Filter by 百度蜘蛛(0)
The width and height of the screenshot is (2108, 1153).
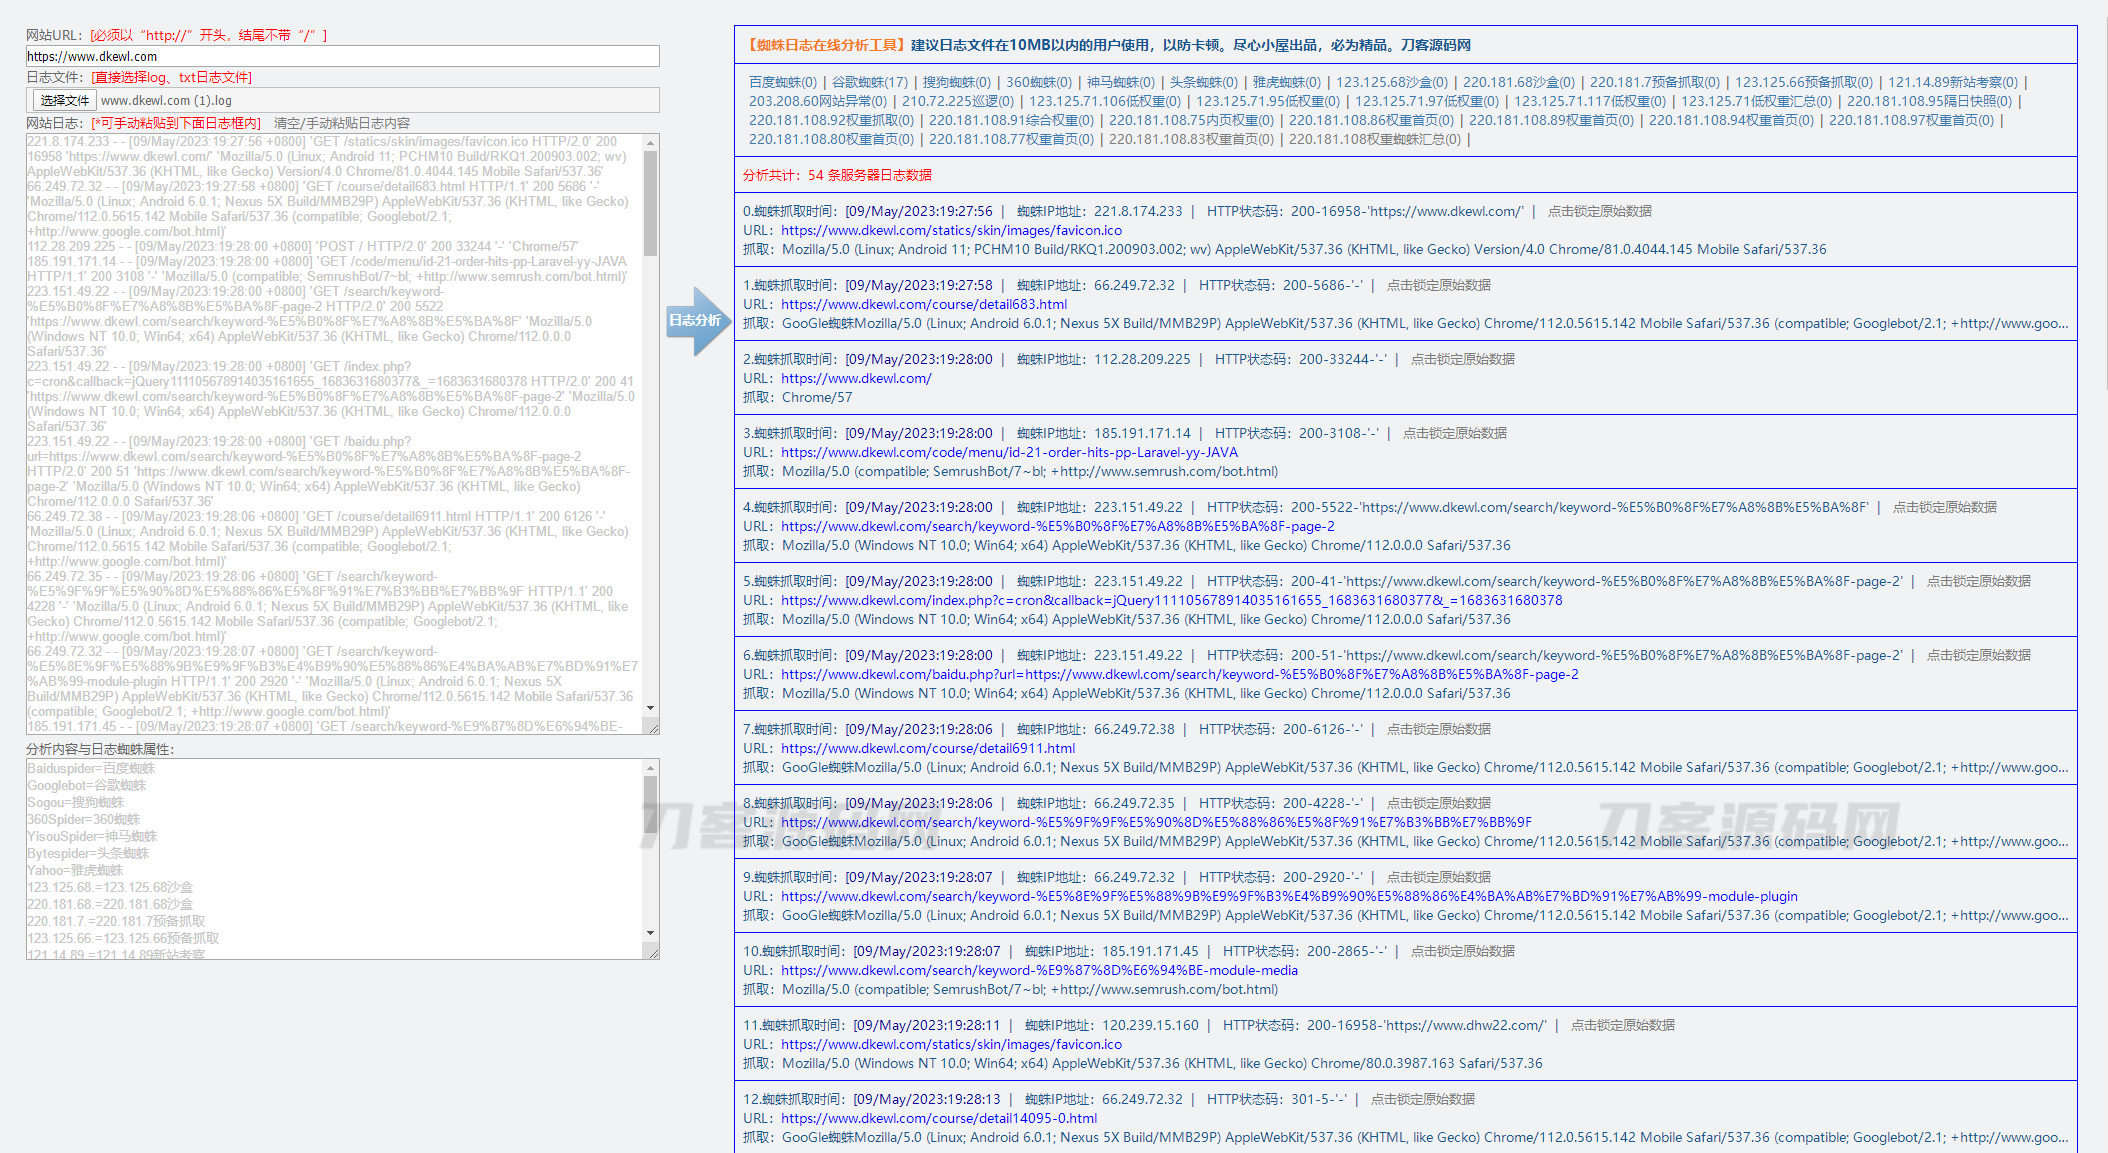[x=782, y=82]
